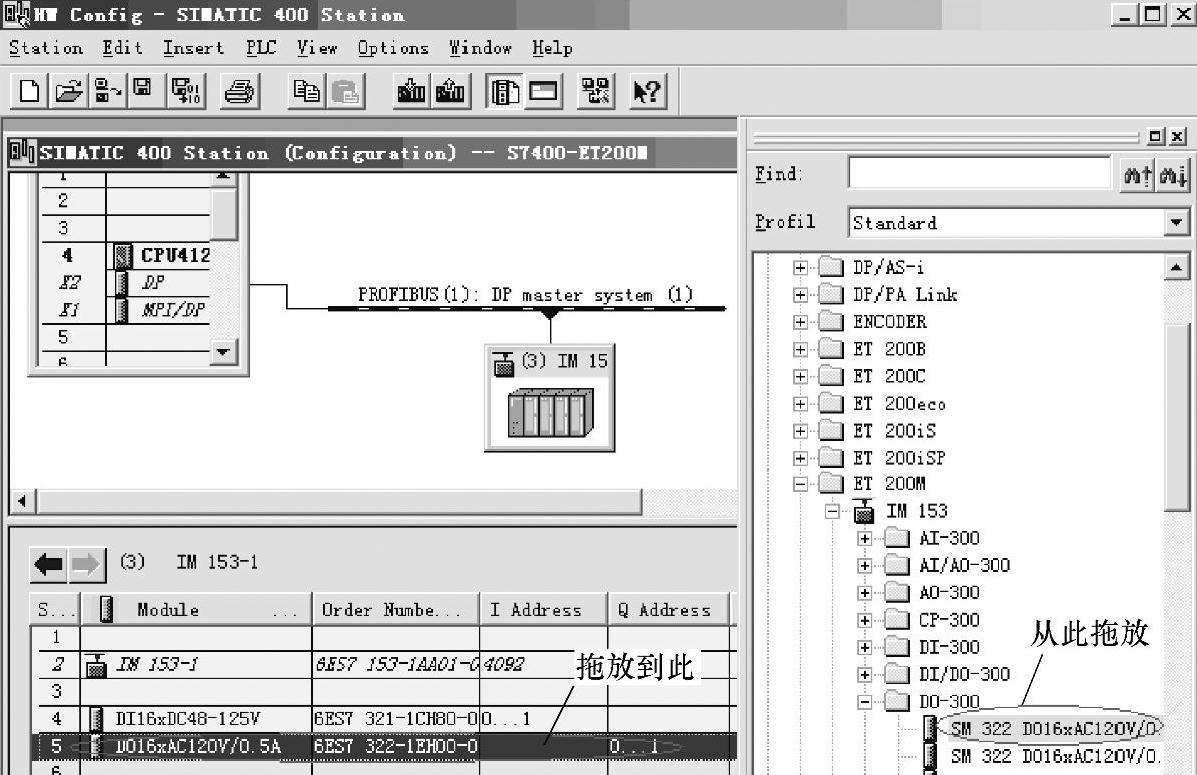
Task: Collapse the ET 200M folder
Action: (800, 484)
